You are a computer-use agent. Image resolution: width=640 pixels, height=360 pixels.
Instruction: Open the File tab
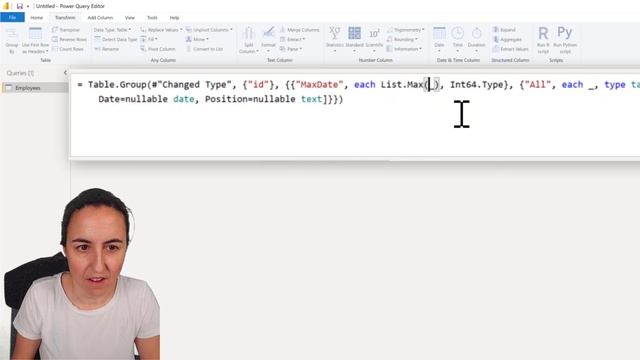coord(12,18)
